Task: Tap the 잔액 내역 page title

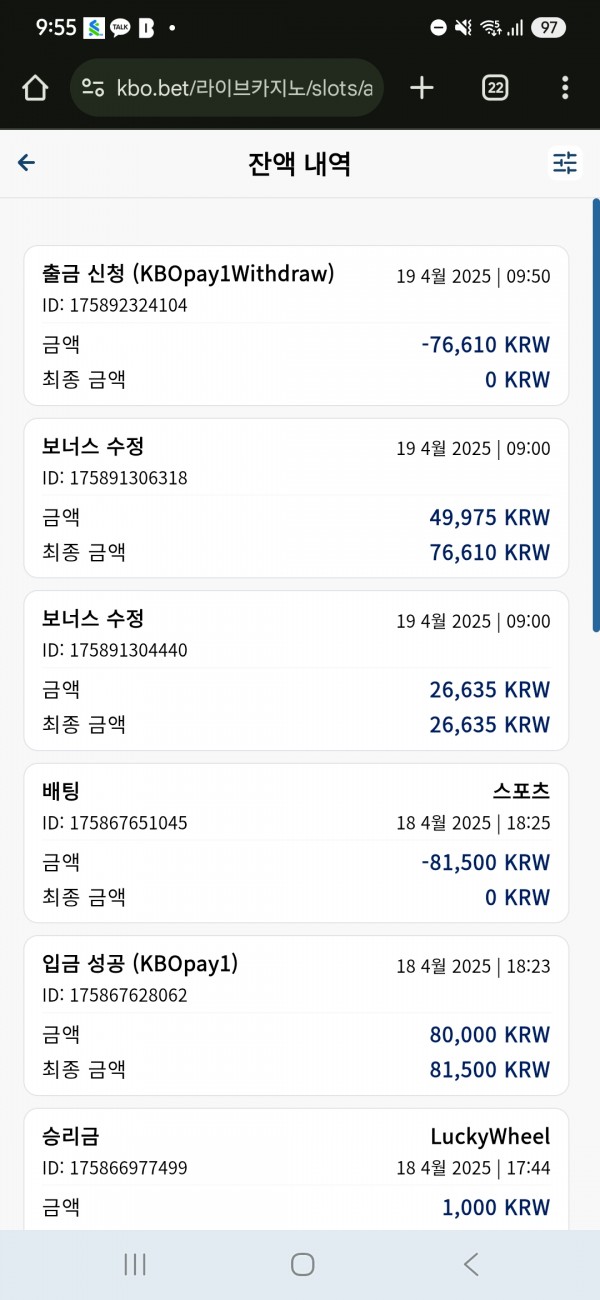Action: click(299, 164)
